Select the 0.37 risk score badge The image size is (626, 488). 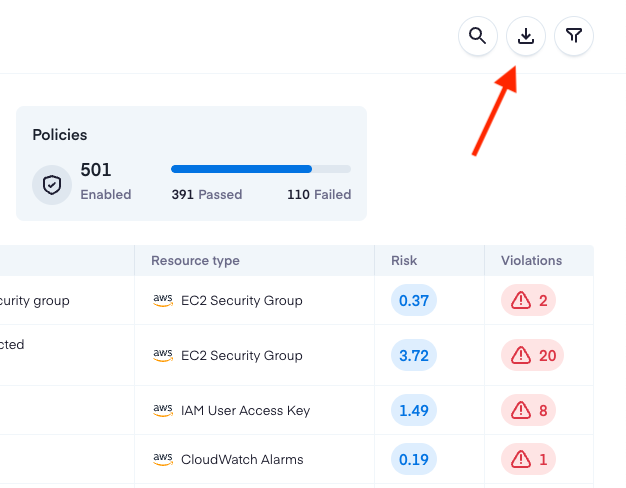point(414,300)
